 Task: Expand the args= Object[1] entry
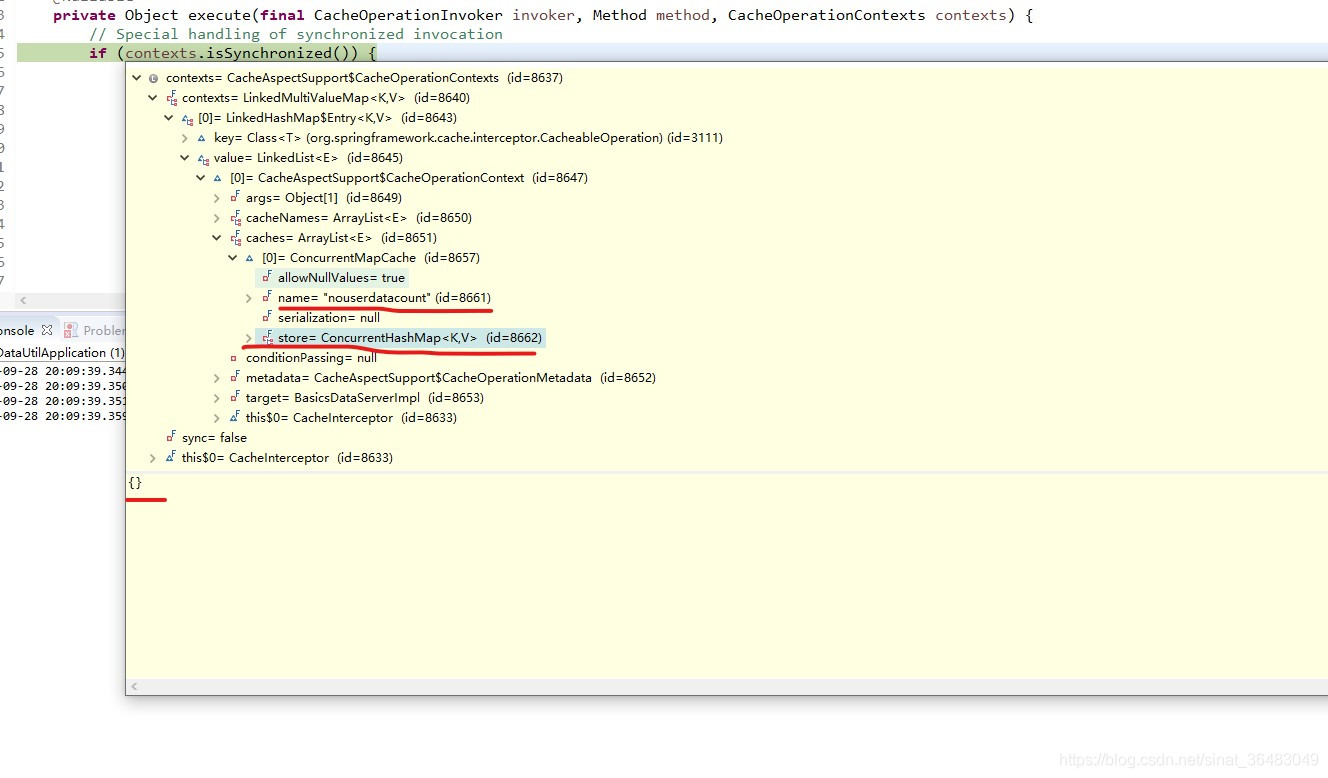tap(216, 198)
